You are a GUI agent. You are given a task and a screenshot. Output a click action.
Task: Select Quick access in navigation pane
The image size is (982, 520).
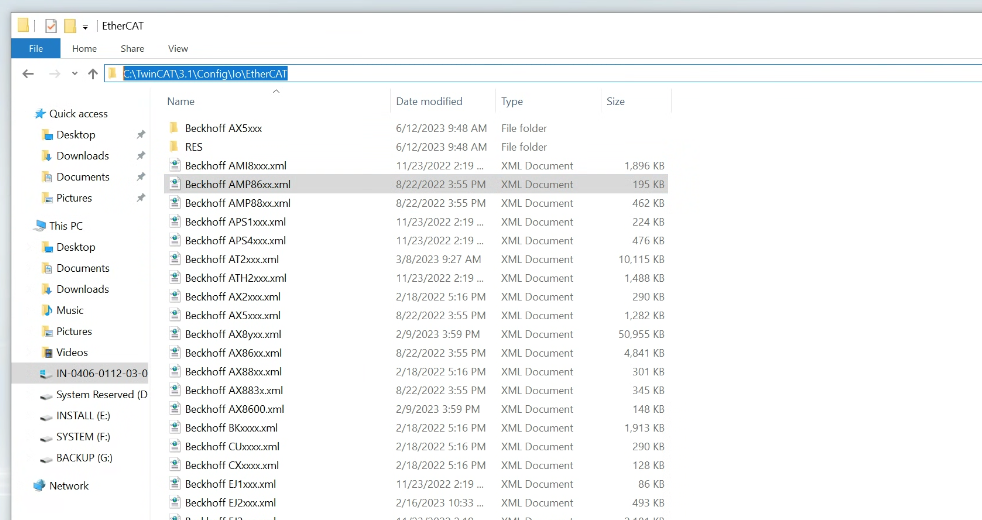point(78,113)
